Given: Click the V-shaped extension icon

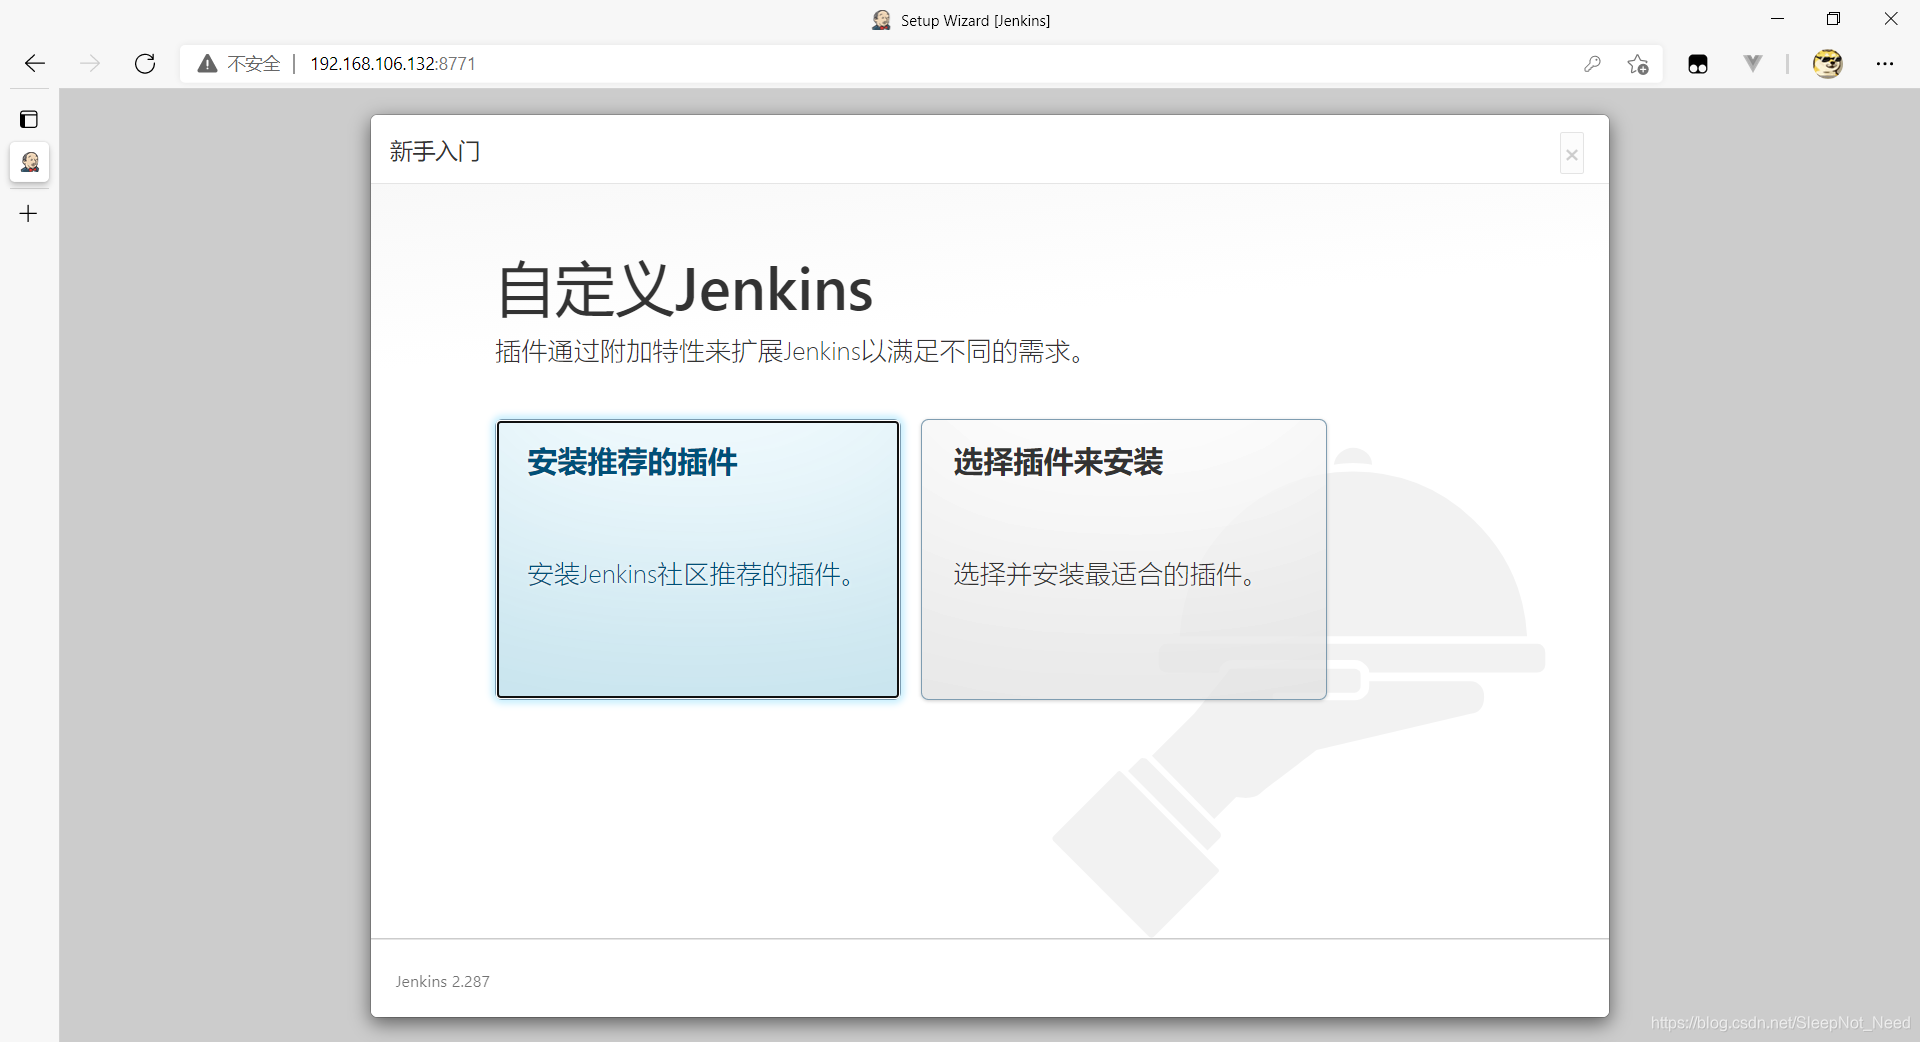Looking at the screenshot, I should [1753, 63].
